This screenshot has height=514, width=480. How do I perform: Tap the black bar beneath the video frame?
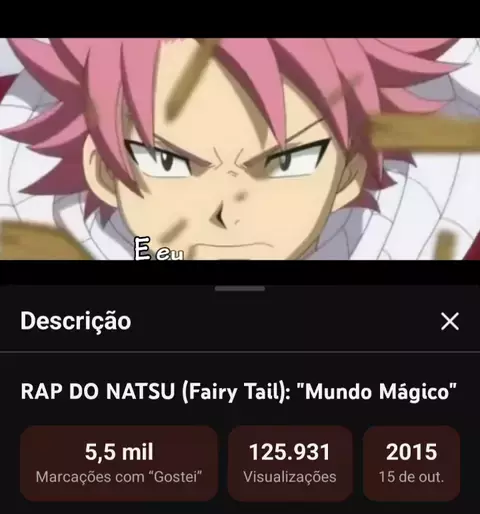pyautogui.click(x=240, y=272)
